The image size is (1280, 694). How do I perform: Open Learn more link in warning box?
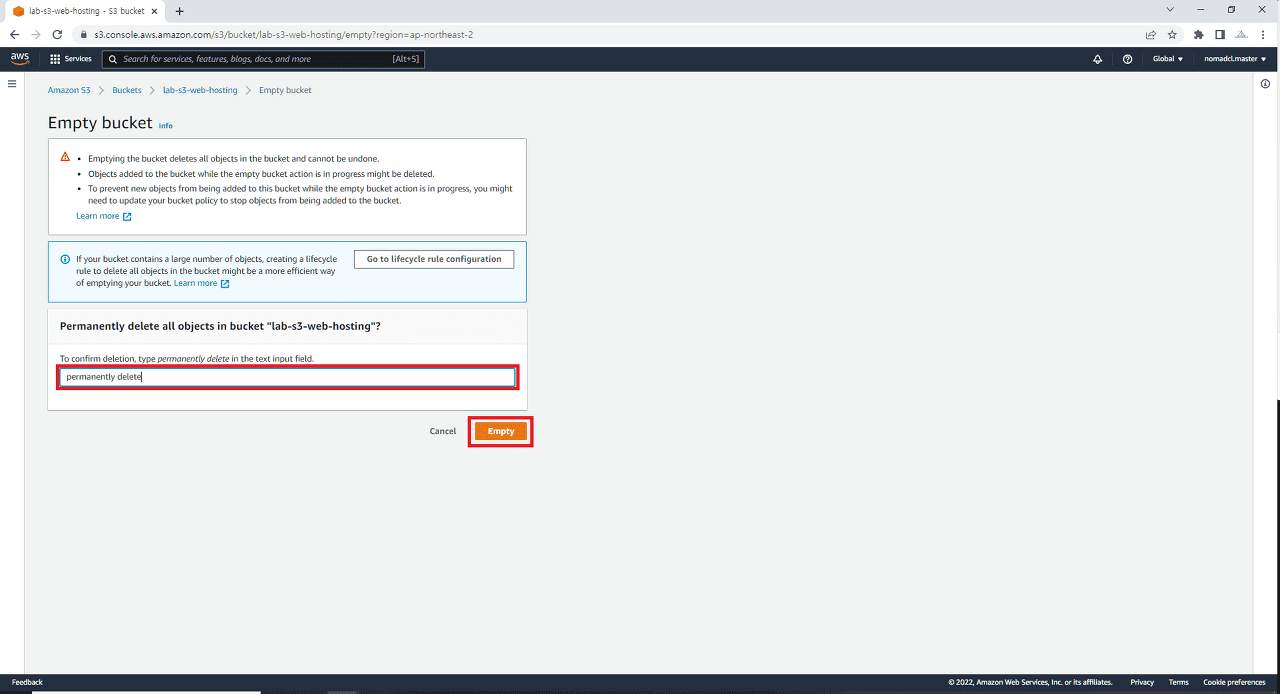[104, 216]
